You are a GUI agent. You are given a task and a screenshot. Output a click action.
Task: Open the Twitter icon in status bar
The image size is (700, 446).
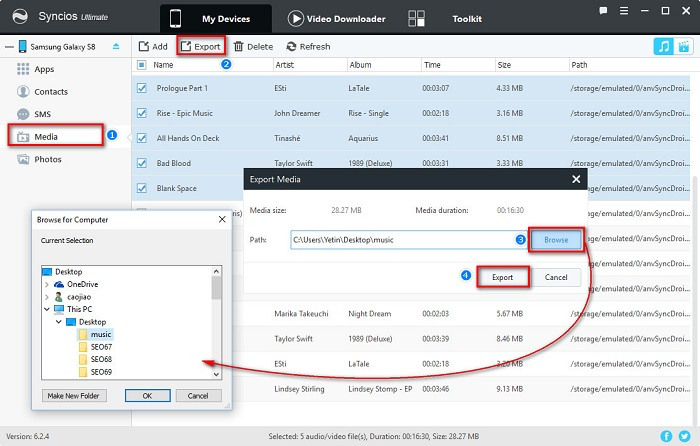[684, 436]
